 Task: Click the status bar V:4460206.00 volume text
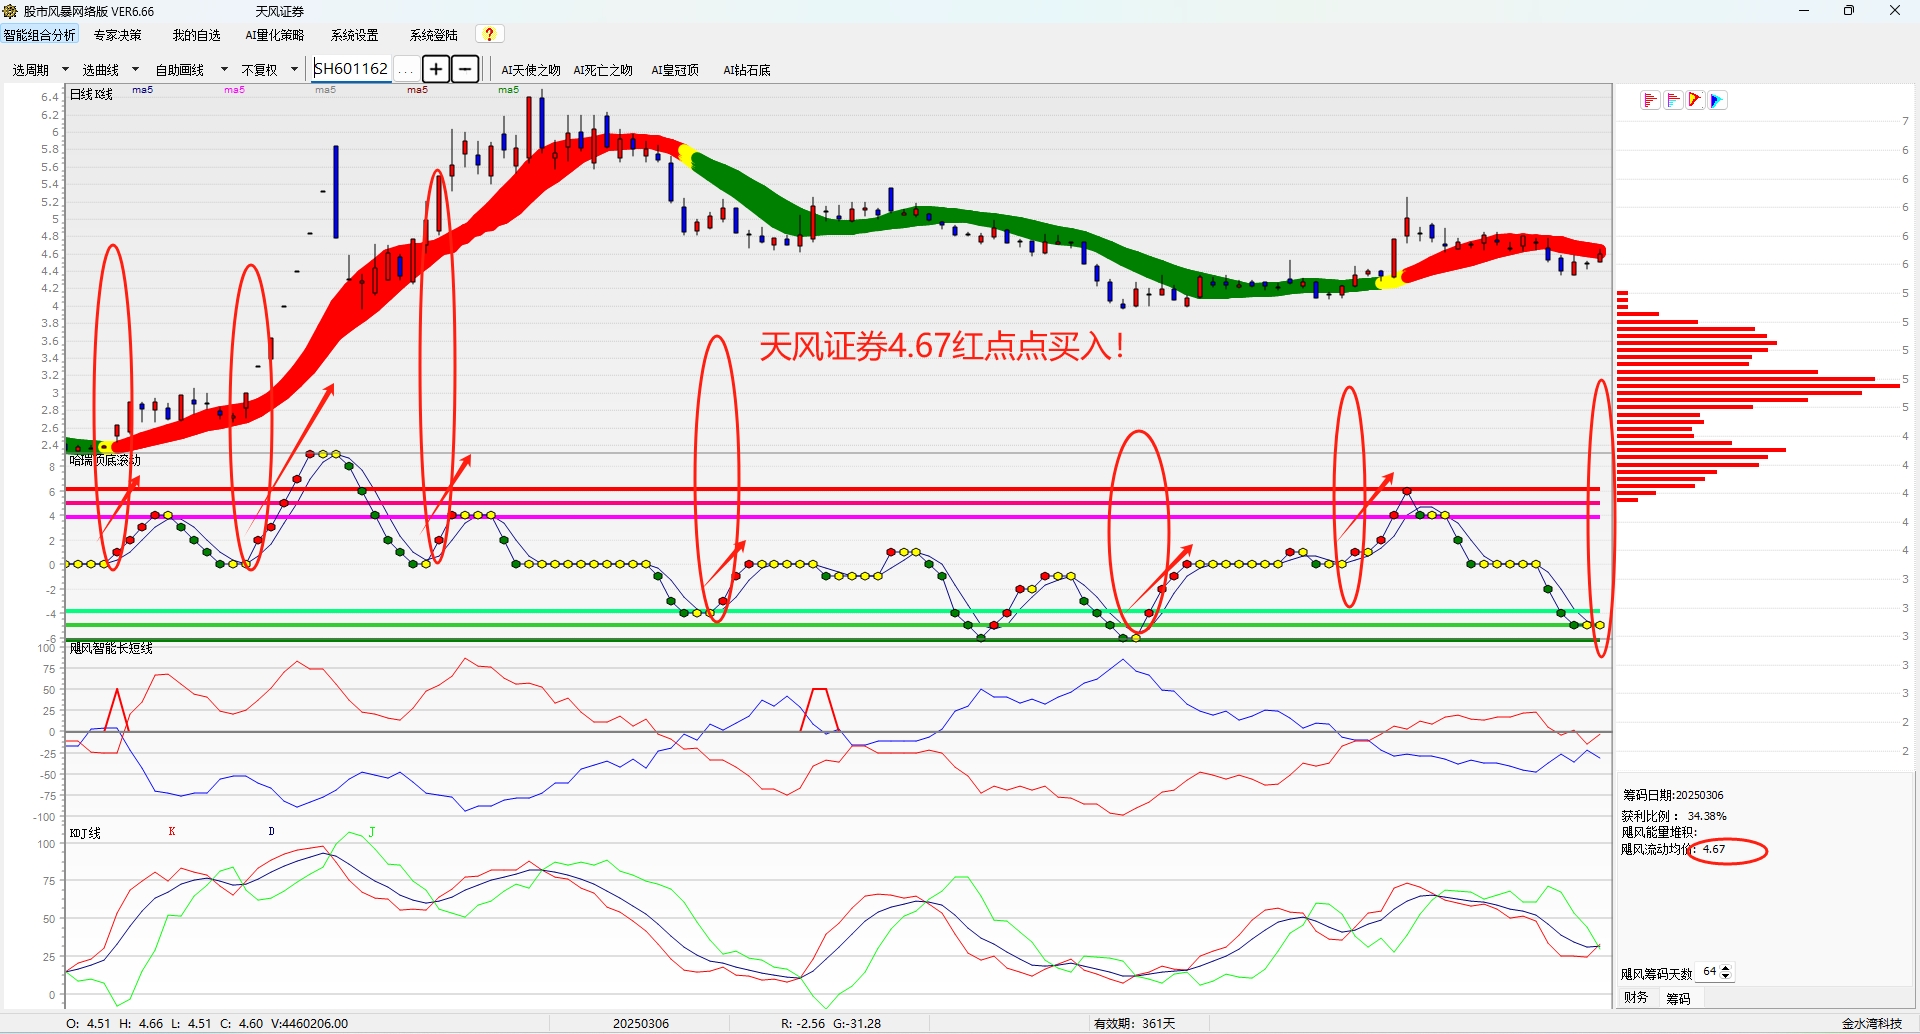[309, 1023]
